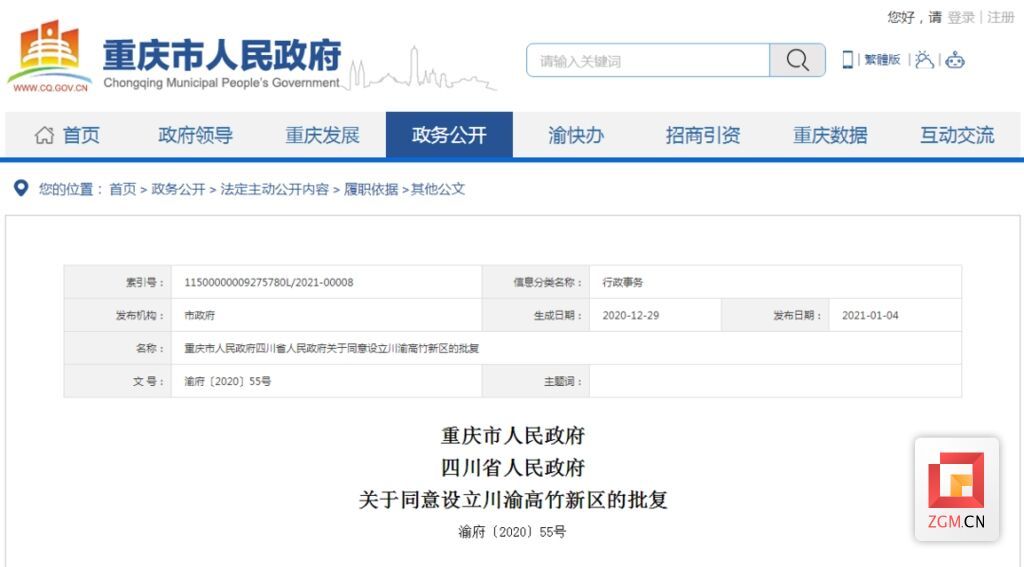Select the 重庆数据 navigation tab

click(x=830, y=135)
